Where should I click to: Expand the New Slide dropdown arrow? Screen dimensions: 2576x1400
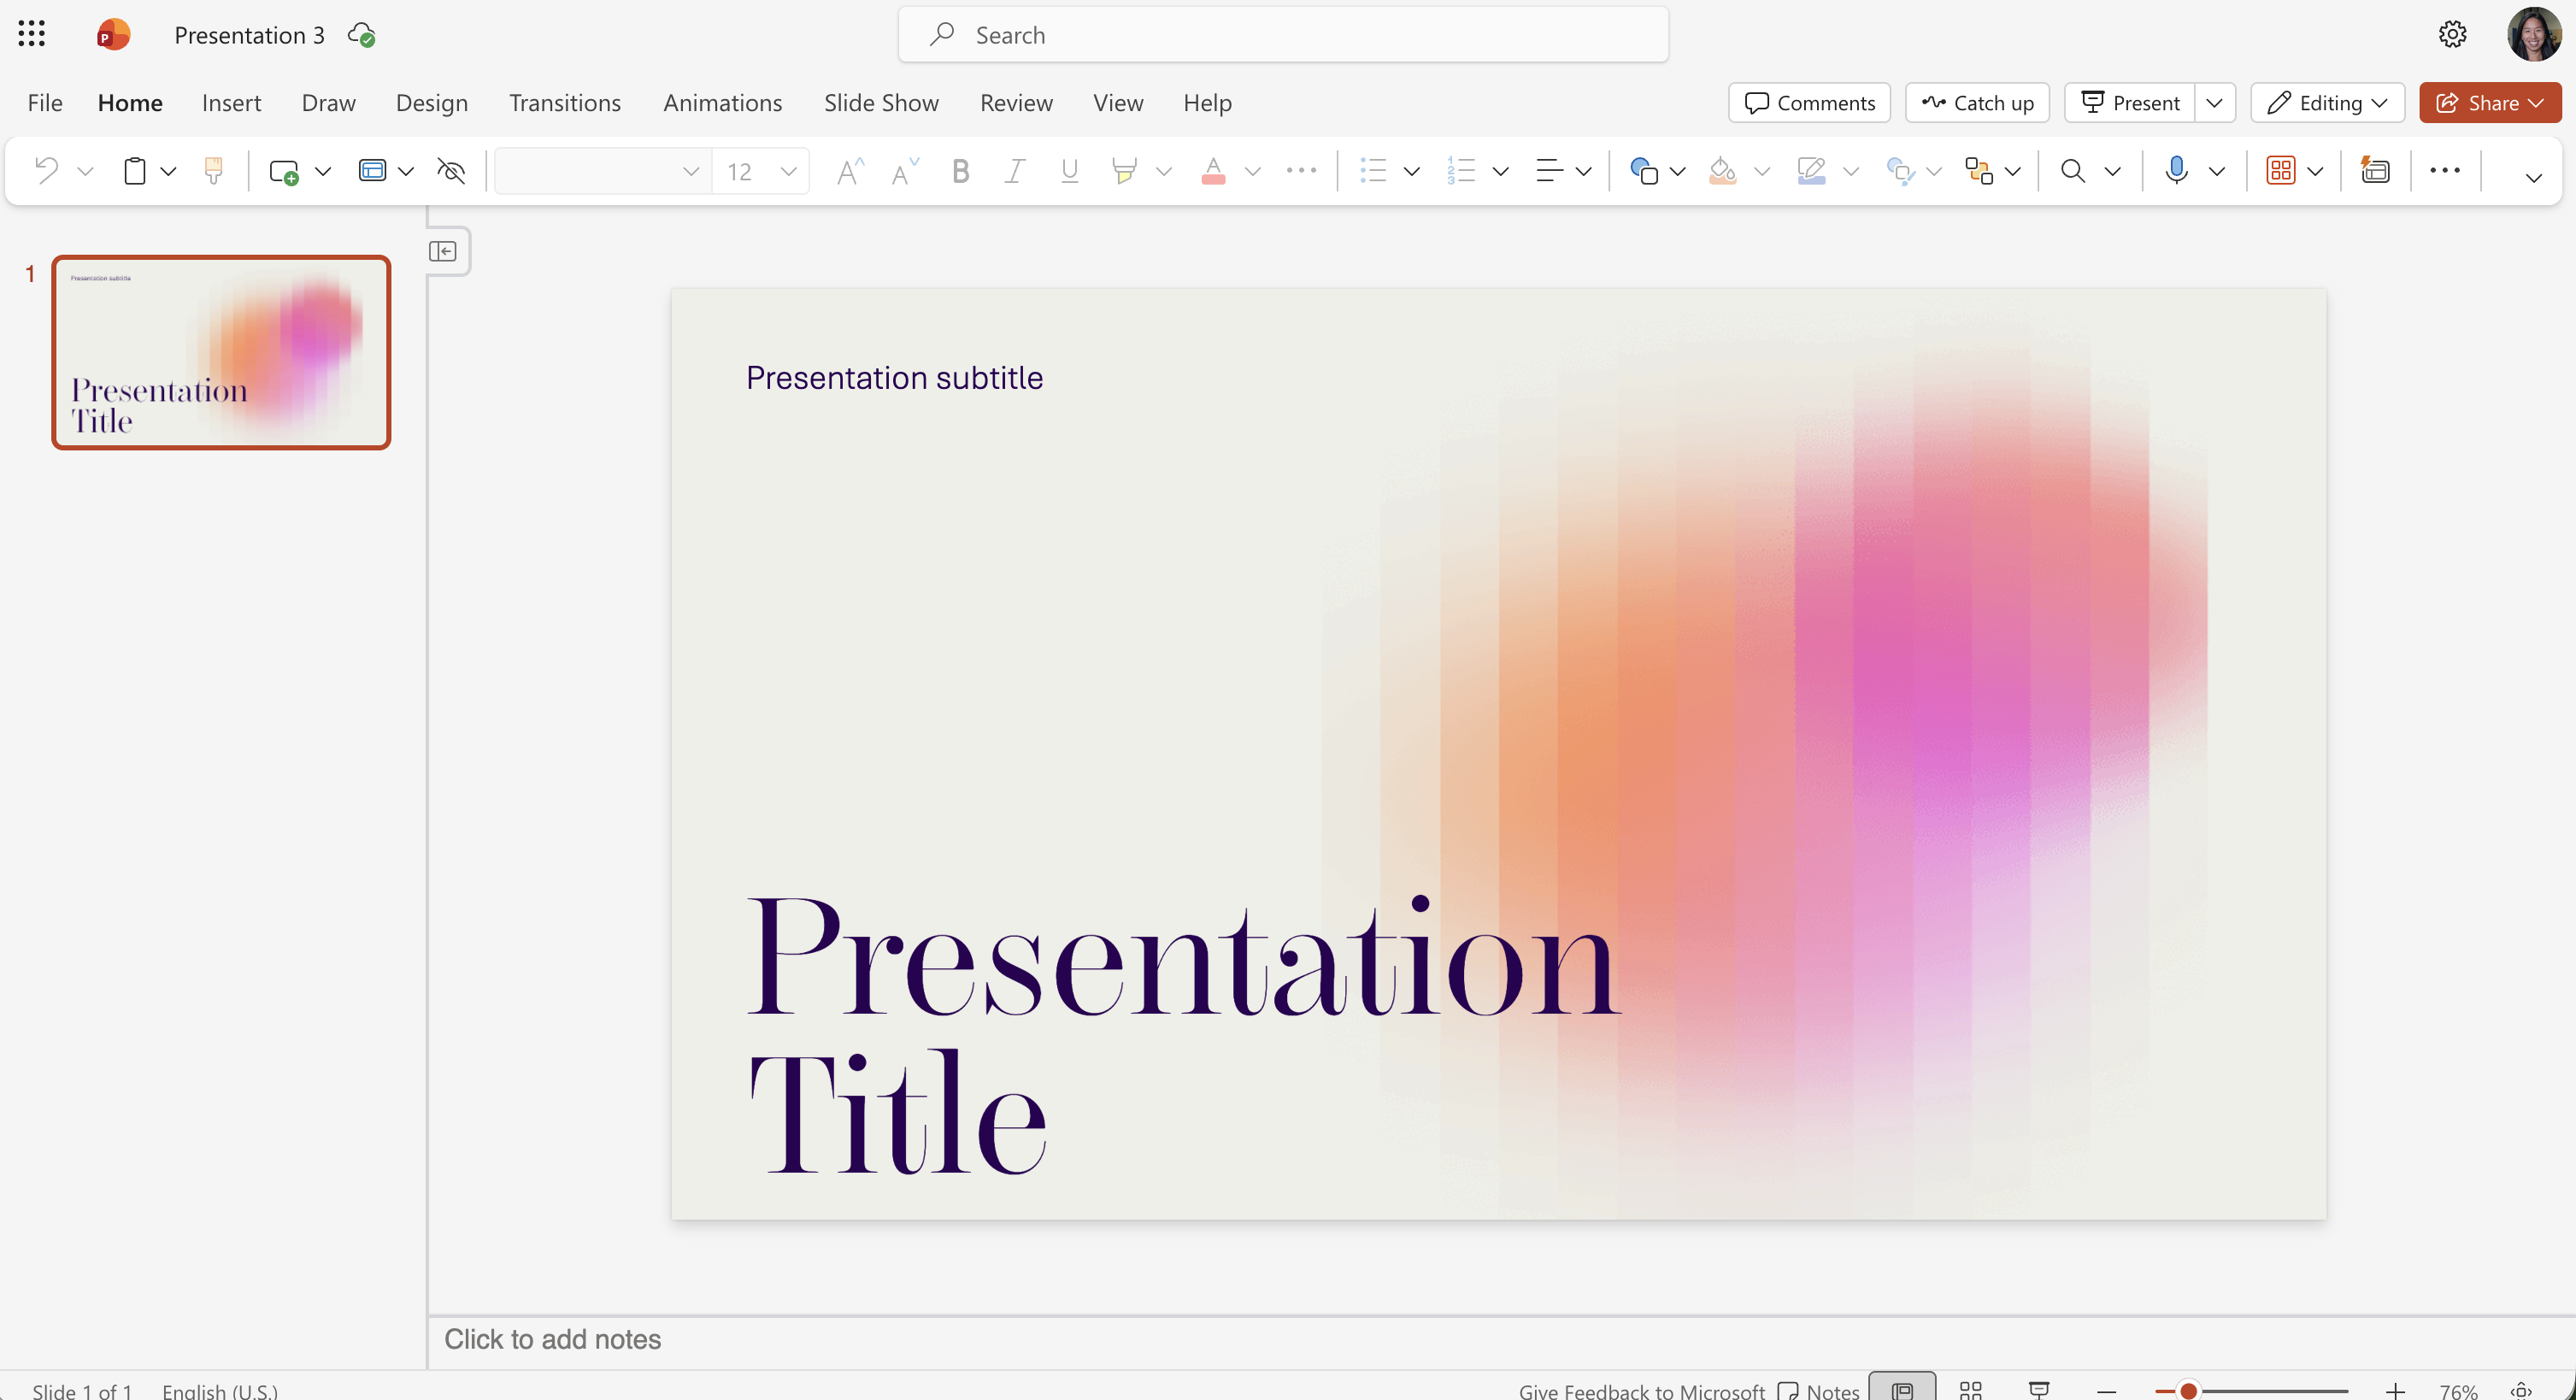click(323, 172)
